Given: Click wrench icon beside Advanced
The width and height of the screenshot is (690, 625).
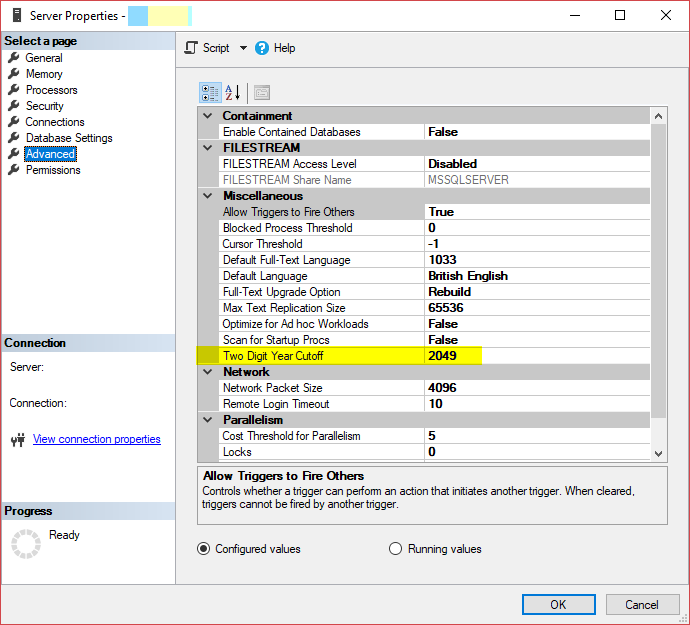Looking at the screenshot, I should [14, 153].
